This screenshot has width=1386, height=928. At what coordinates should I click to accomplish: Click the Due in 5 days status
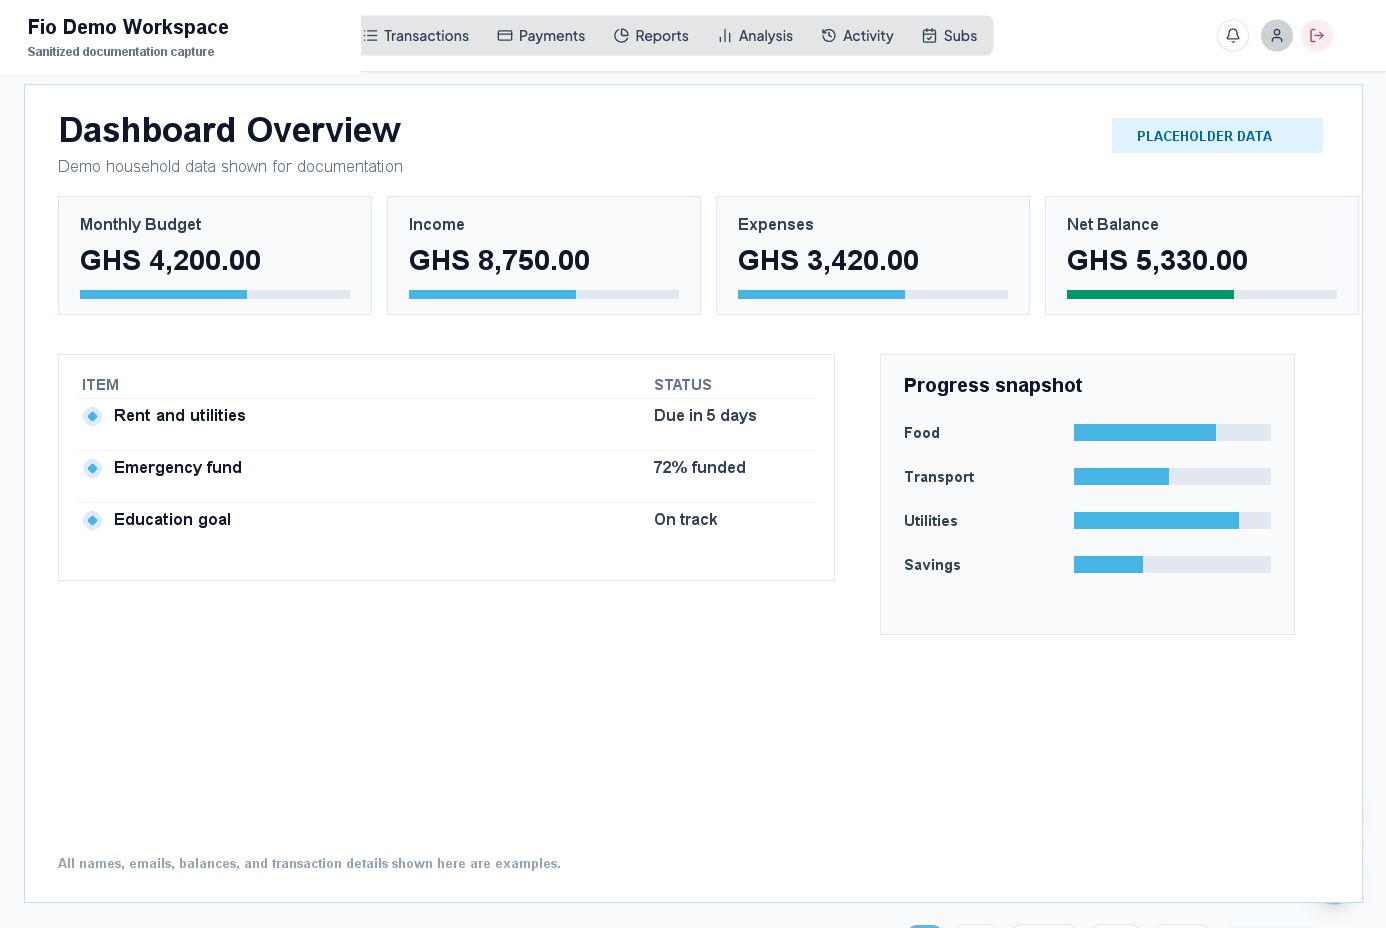pyautogui.click(x=705, y=416)
